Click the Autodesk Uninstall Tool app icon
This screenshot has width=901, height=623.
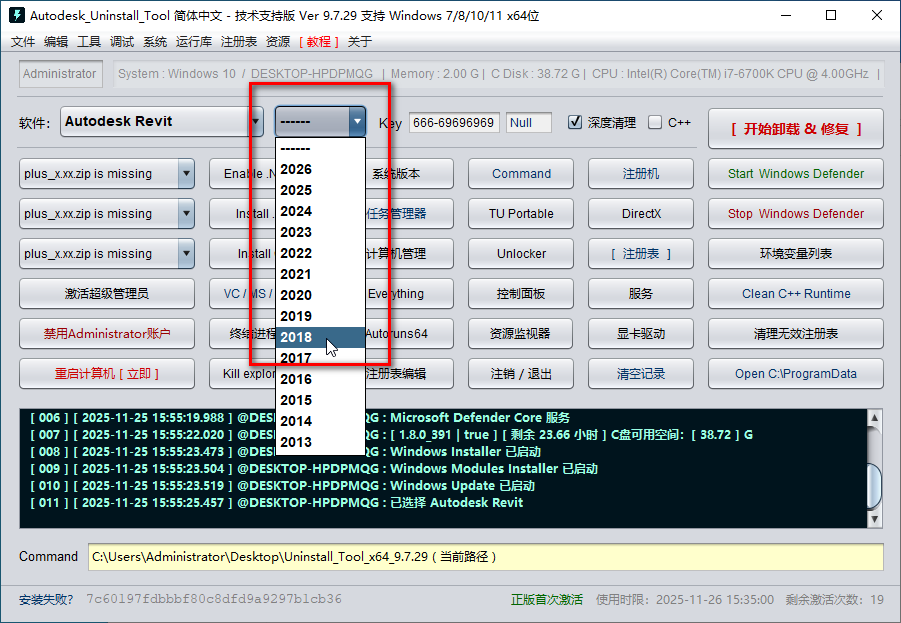(17, 15)
